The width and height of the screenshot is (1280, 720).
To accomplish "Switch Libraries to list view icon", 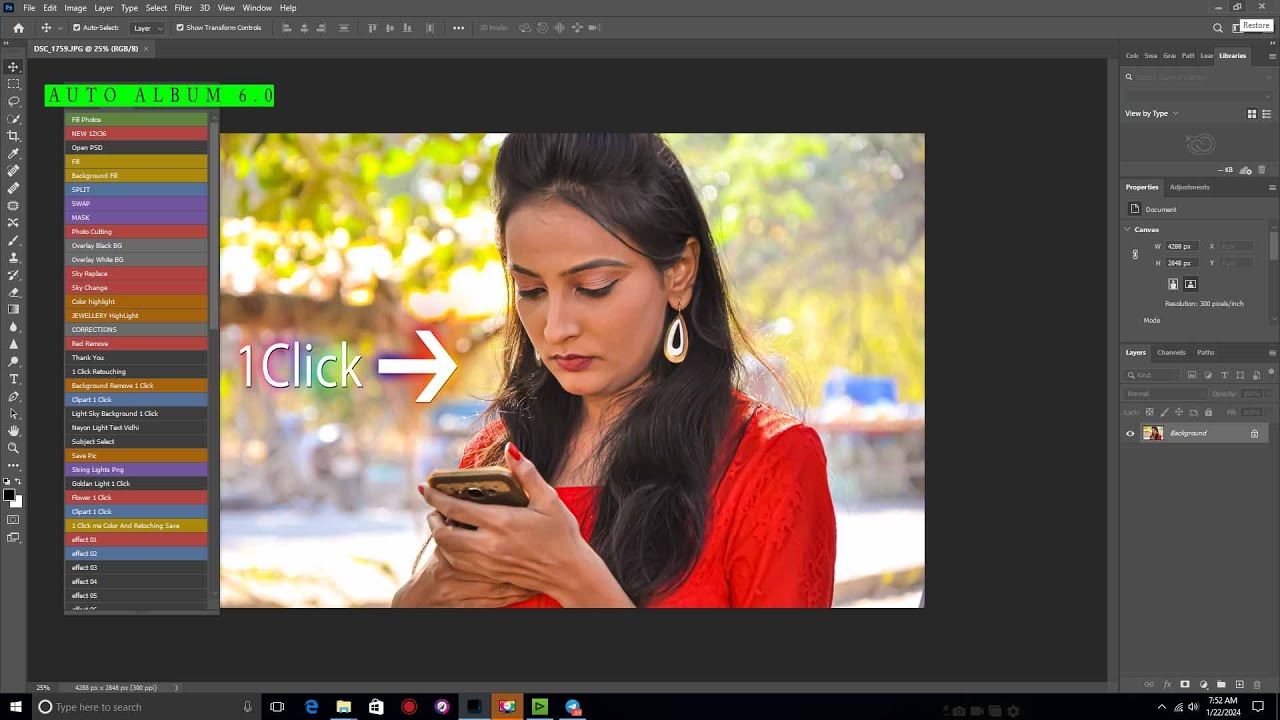I will pyautogui.click(x=1266, y=114).
